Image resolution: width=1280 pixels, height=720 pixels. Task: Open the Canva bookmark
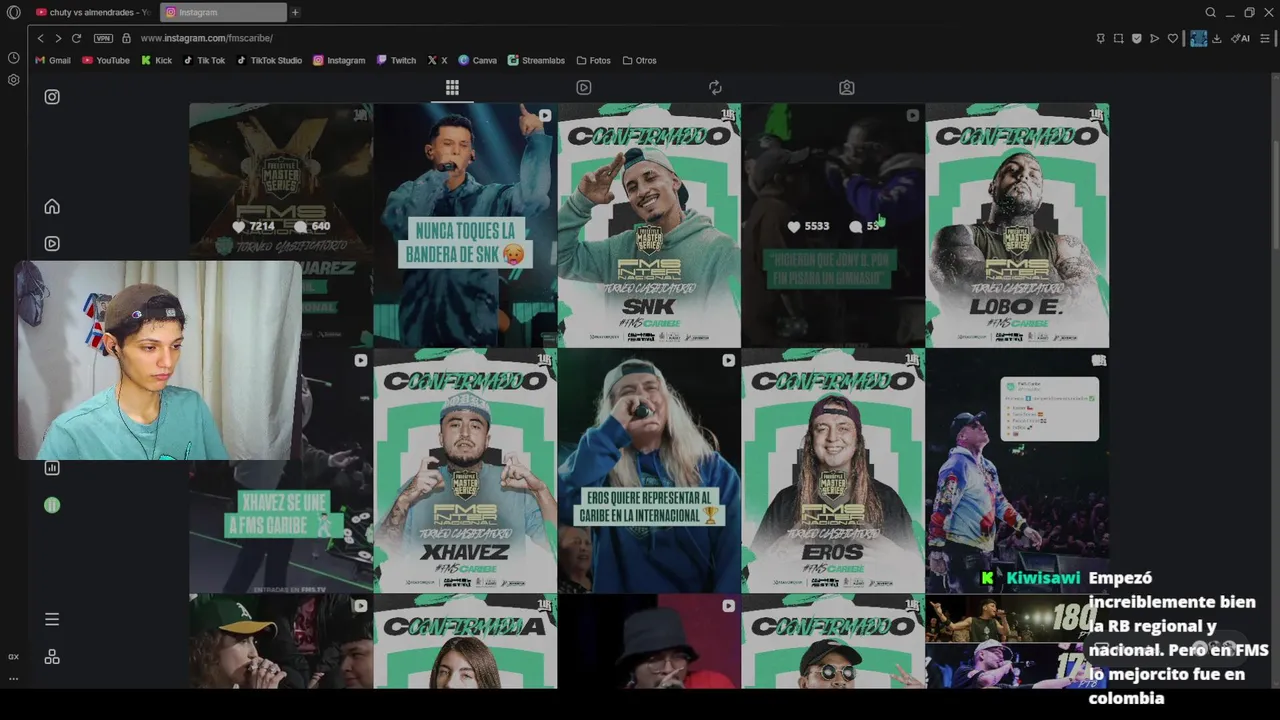click(477, 60)
